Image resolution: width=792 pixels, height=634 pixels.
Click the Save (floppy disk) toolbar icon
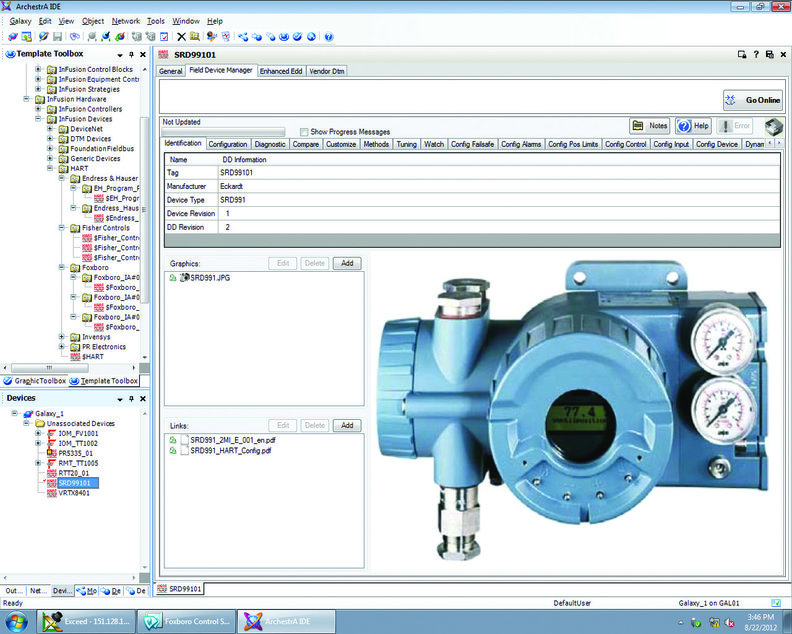(x=58, y=36)
